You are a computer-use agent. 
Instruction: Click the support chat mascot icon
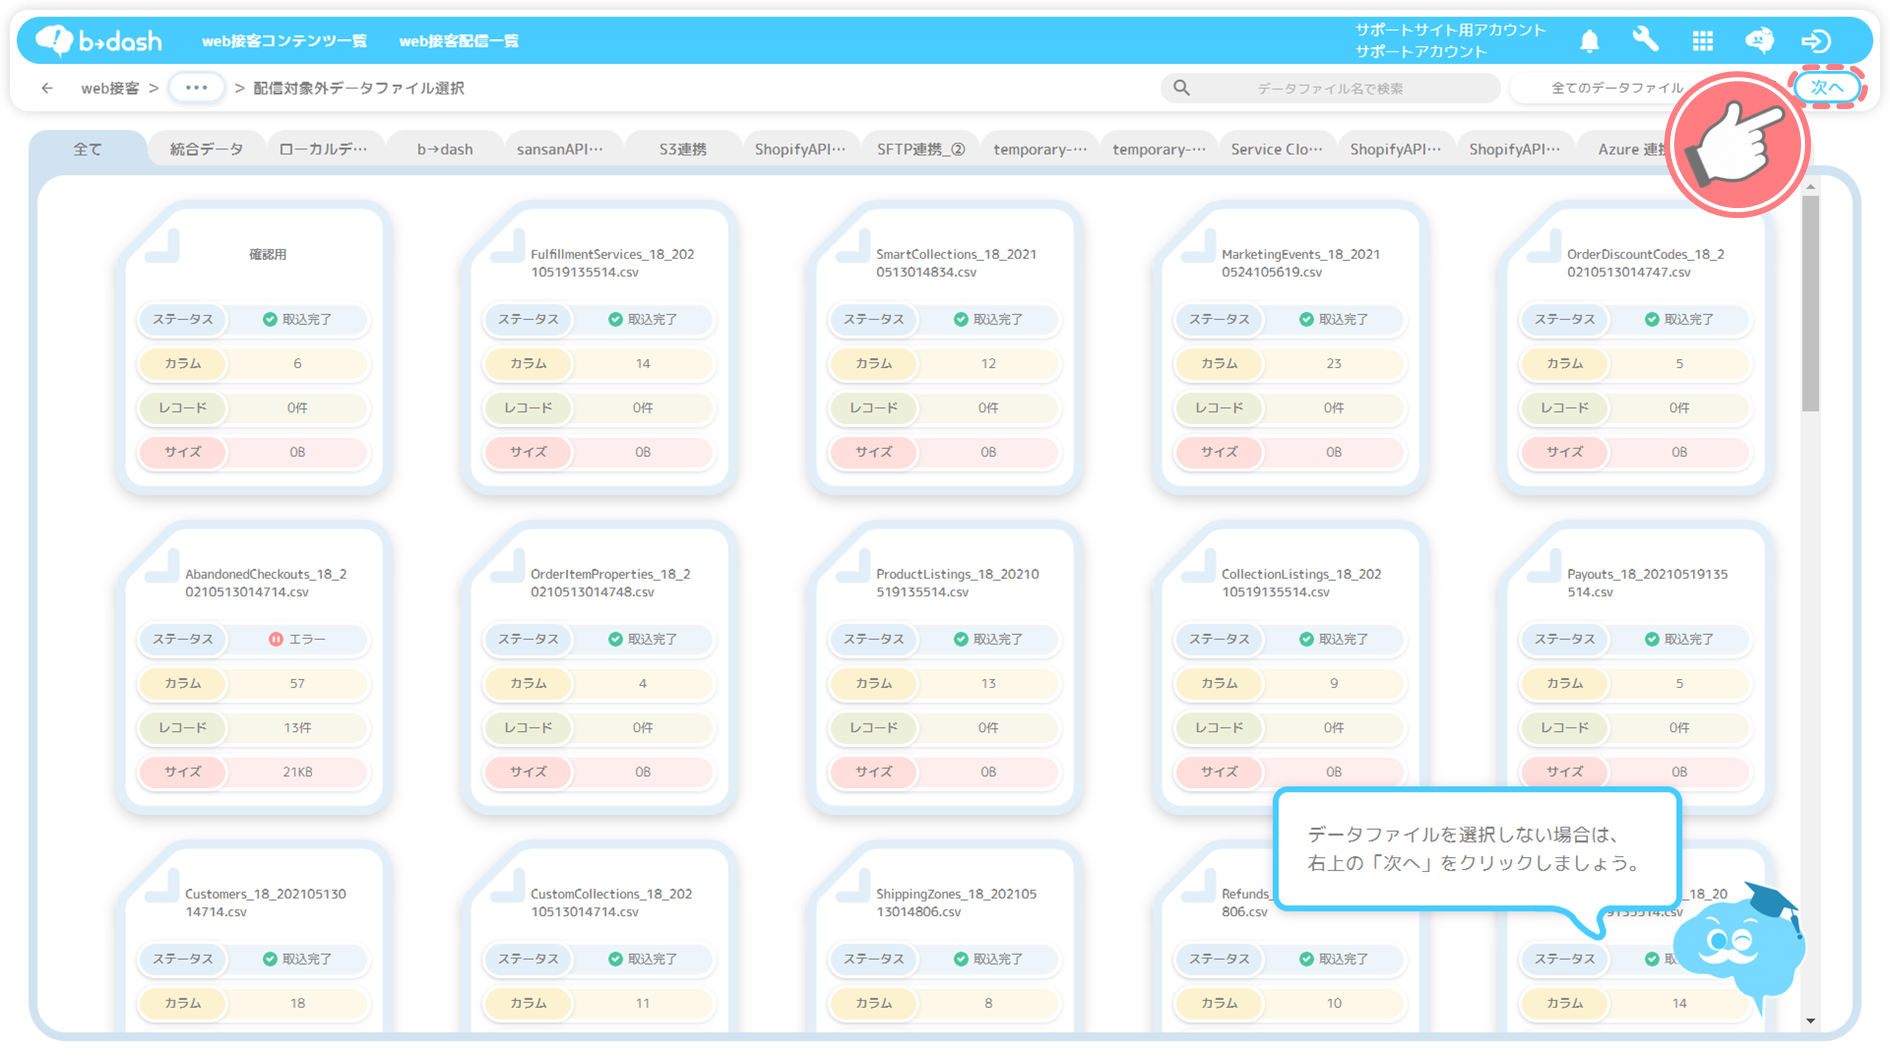[x=1759, y=40]
